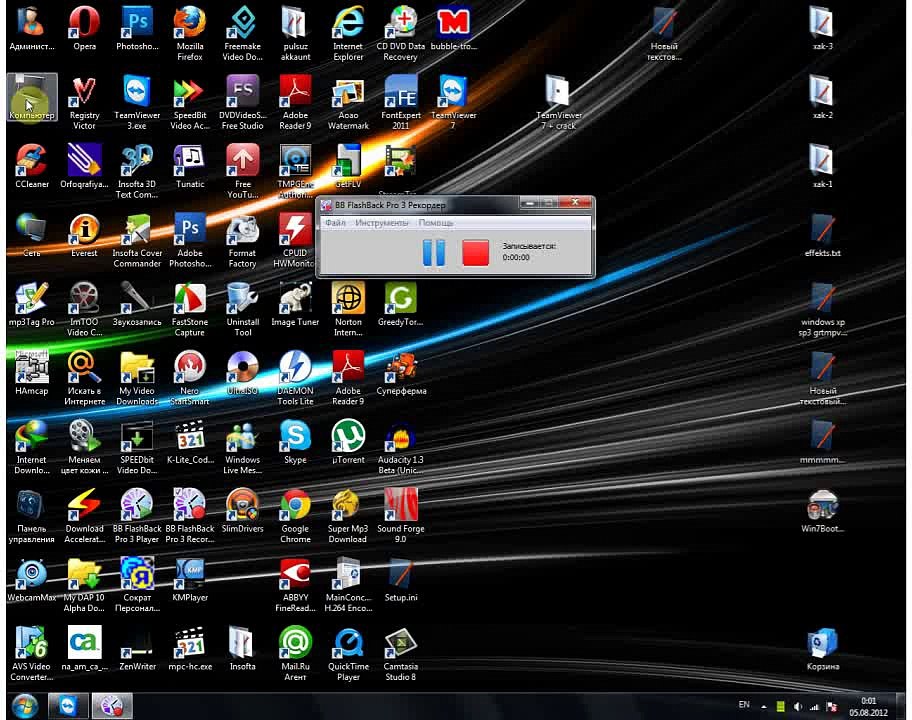Select the Звукозапись microphone icon
Screen dimensions: 912x720
137,304
